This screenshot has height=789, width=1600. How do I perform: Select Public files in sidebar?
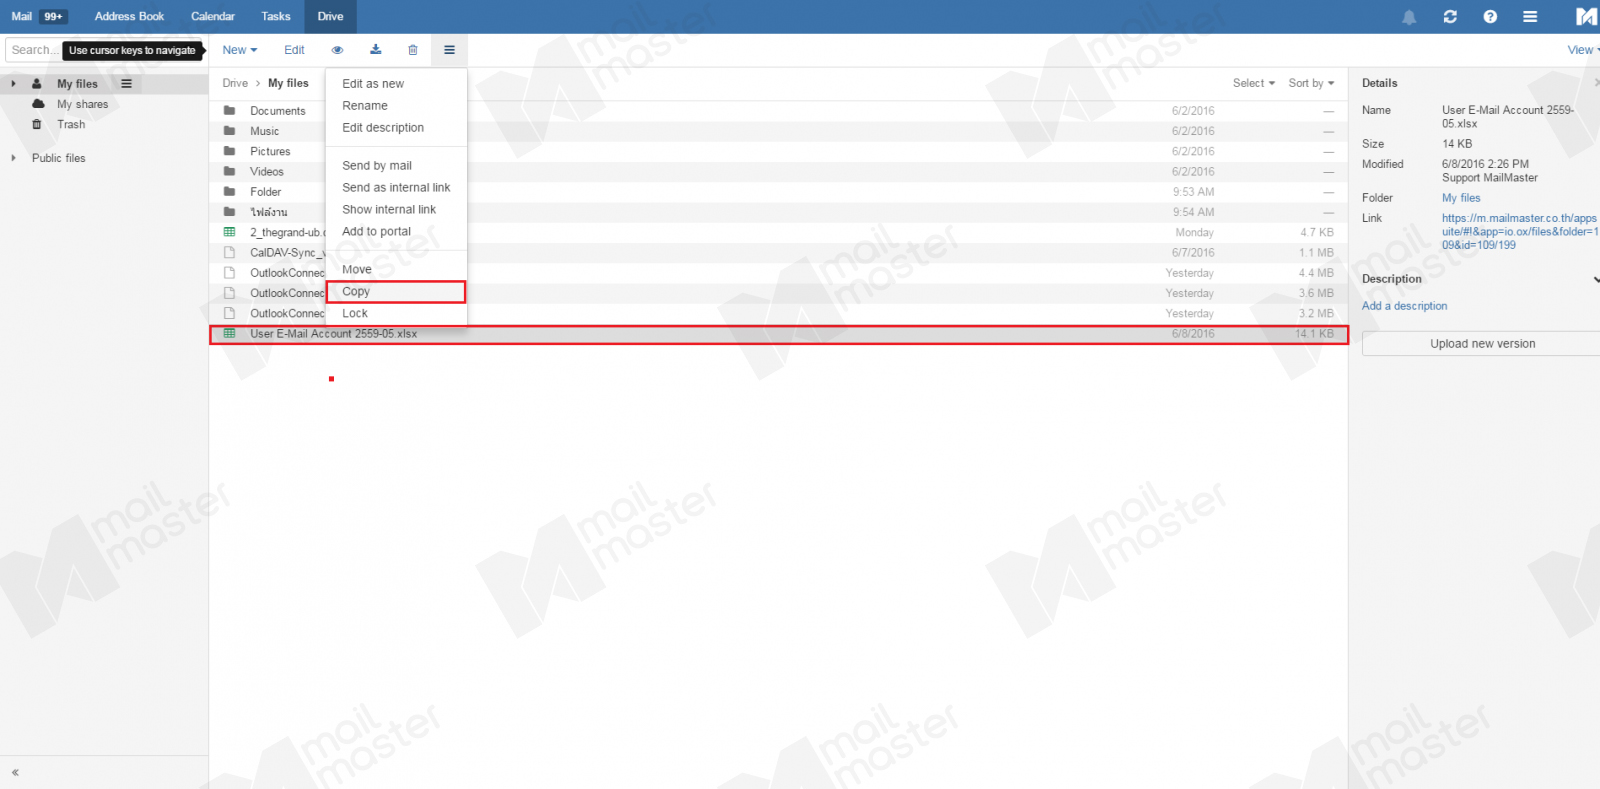point(58,158)
